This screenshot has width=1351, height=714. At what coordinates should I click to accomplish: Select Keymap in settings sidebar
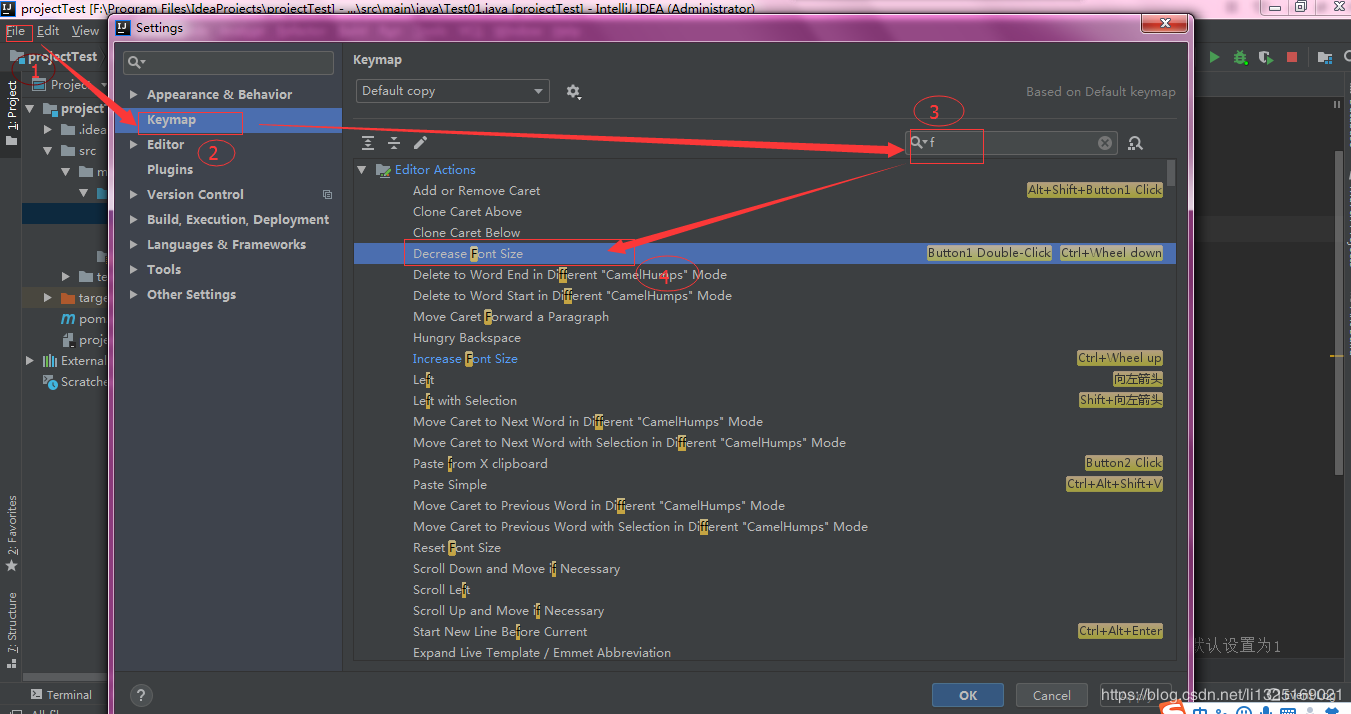228,120
